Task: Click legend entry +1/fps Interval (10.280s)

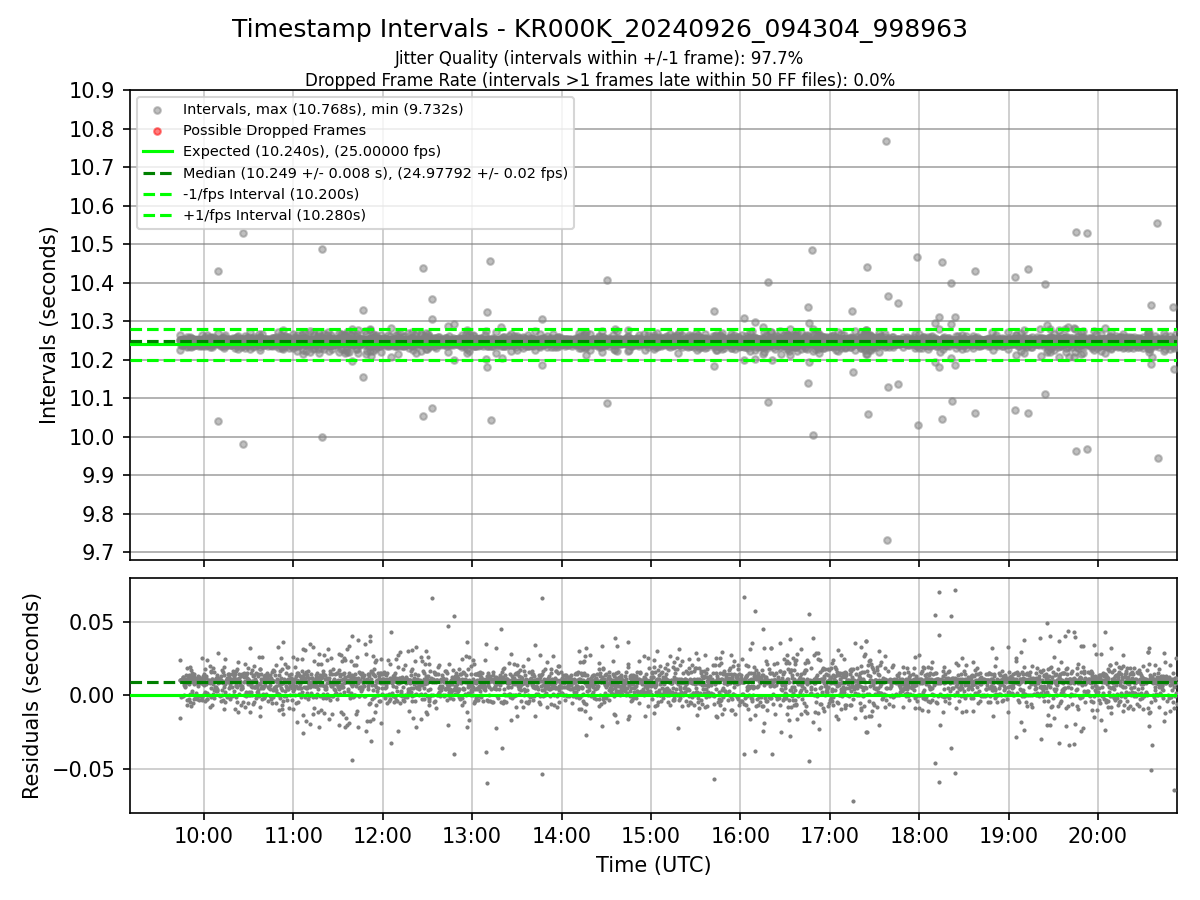Action: (274, 215)
